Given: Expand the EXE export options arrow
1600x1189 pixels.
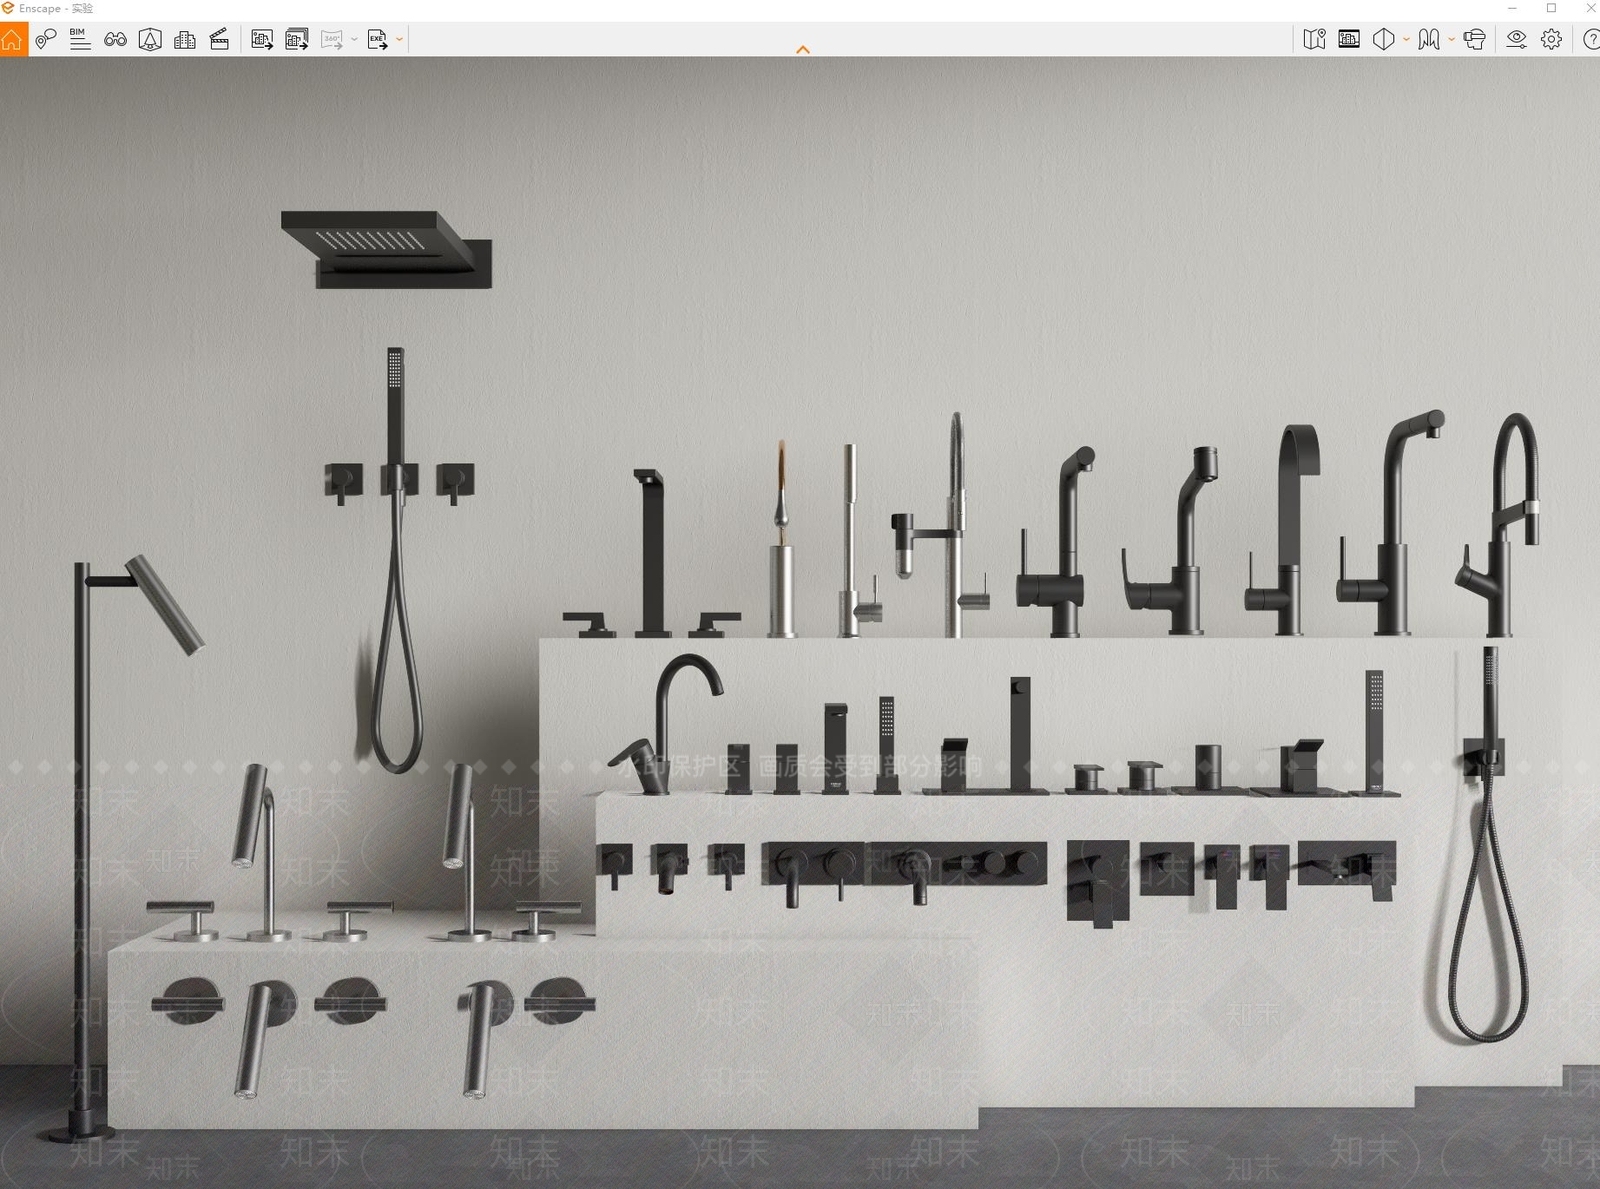Looking at the screenshot, I should tap(399, 40).
